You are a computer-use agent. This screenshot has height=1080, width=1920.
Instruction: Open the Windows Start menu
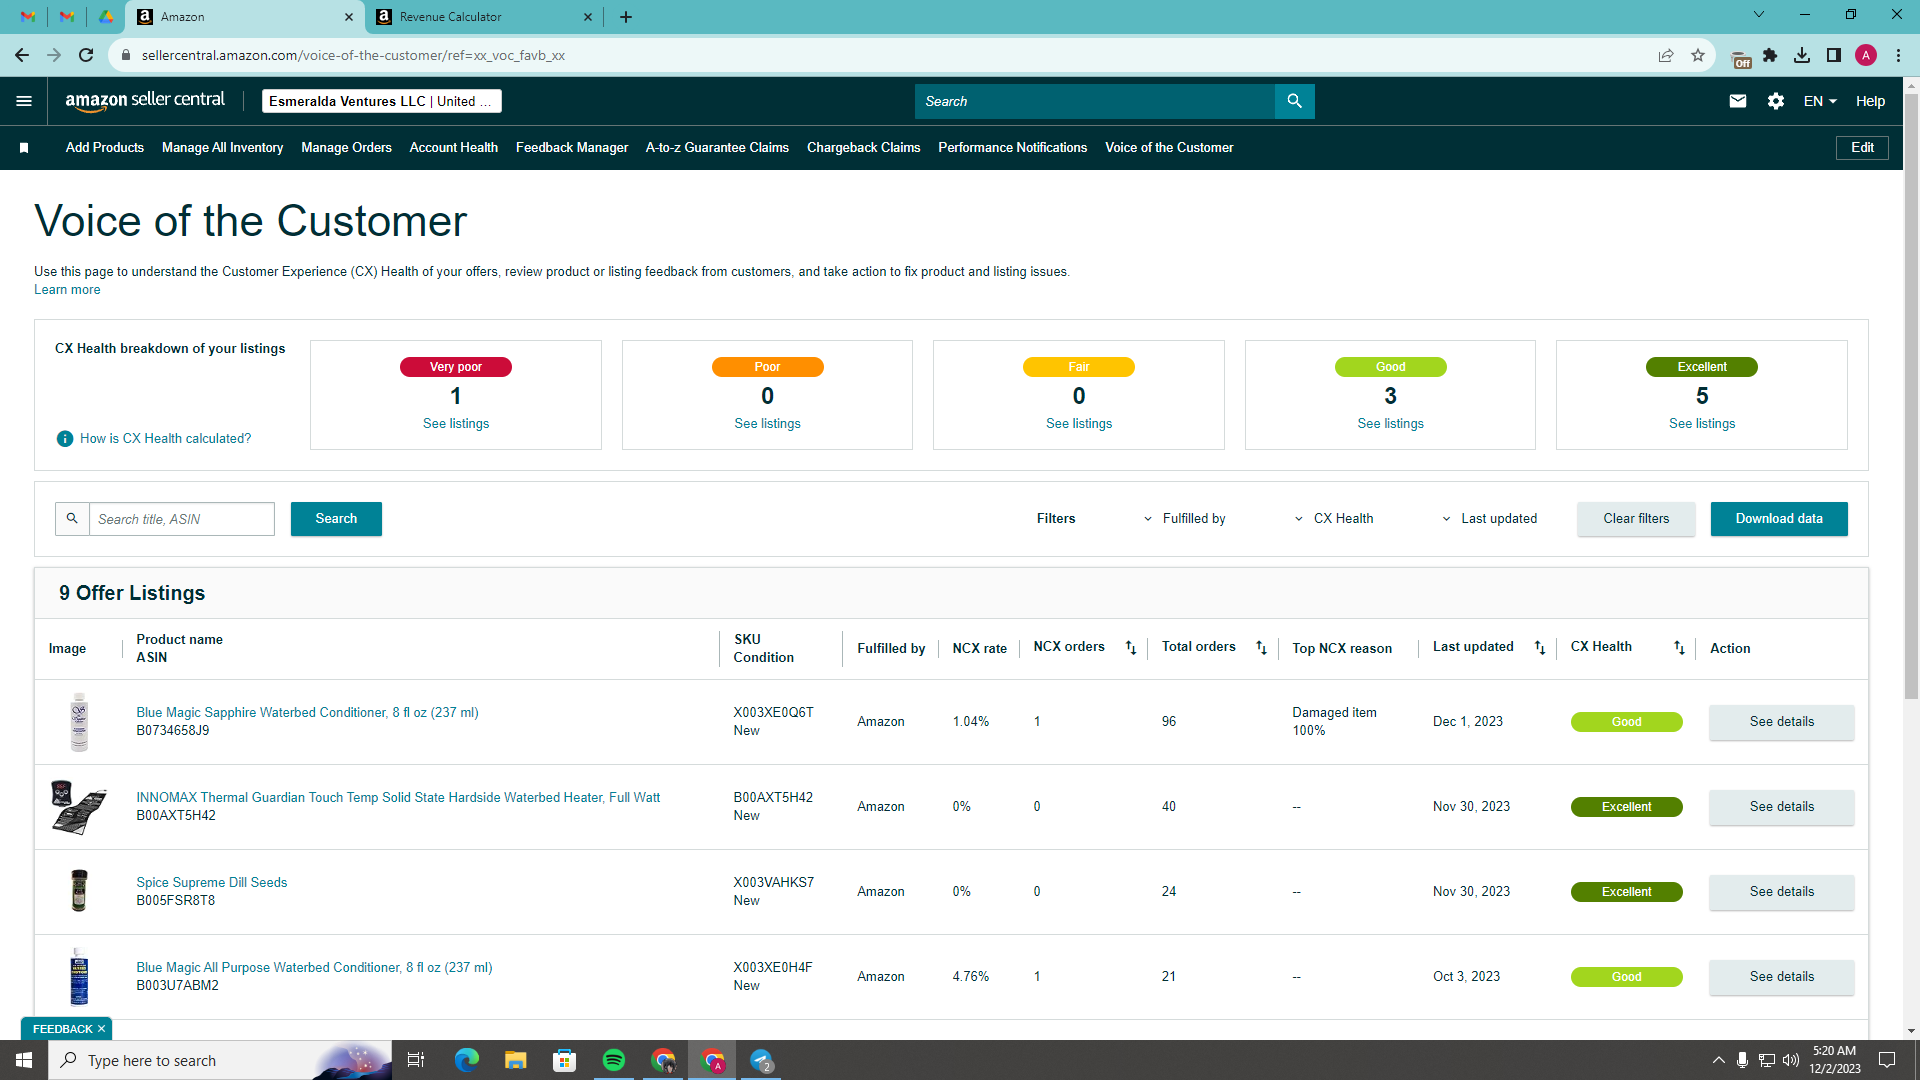point(24,1060)
